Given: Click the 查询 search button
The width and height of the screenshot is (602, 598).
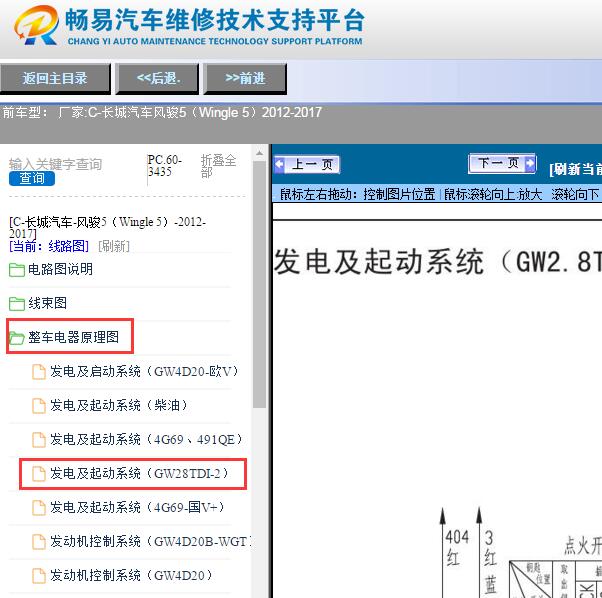Looking at the screenshot, I should pyautogui.click(x=32, y=178).
